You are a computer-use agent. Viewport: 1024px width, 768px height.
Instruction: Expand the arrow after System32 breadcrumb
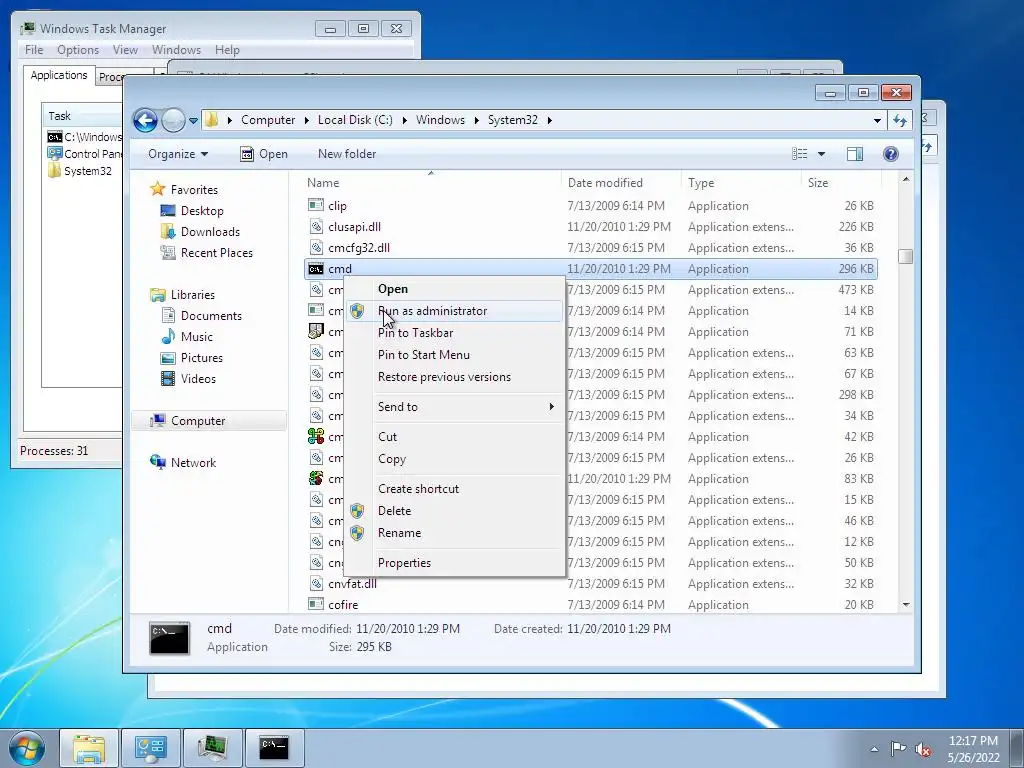(549, 120)
